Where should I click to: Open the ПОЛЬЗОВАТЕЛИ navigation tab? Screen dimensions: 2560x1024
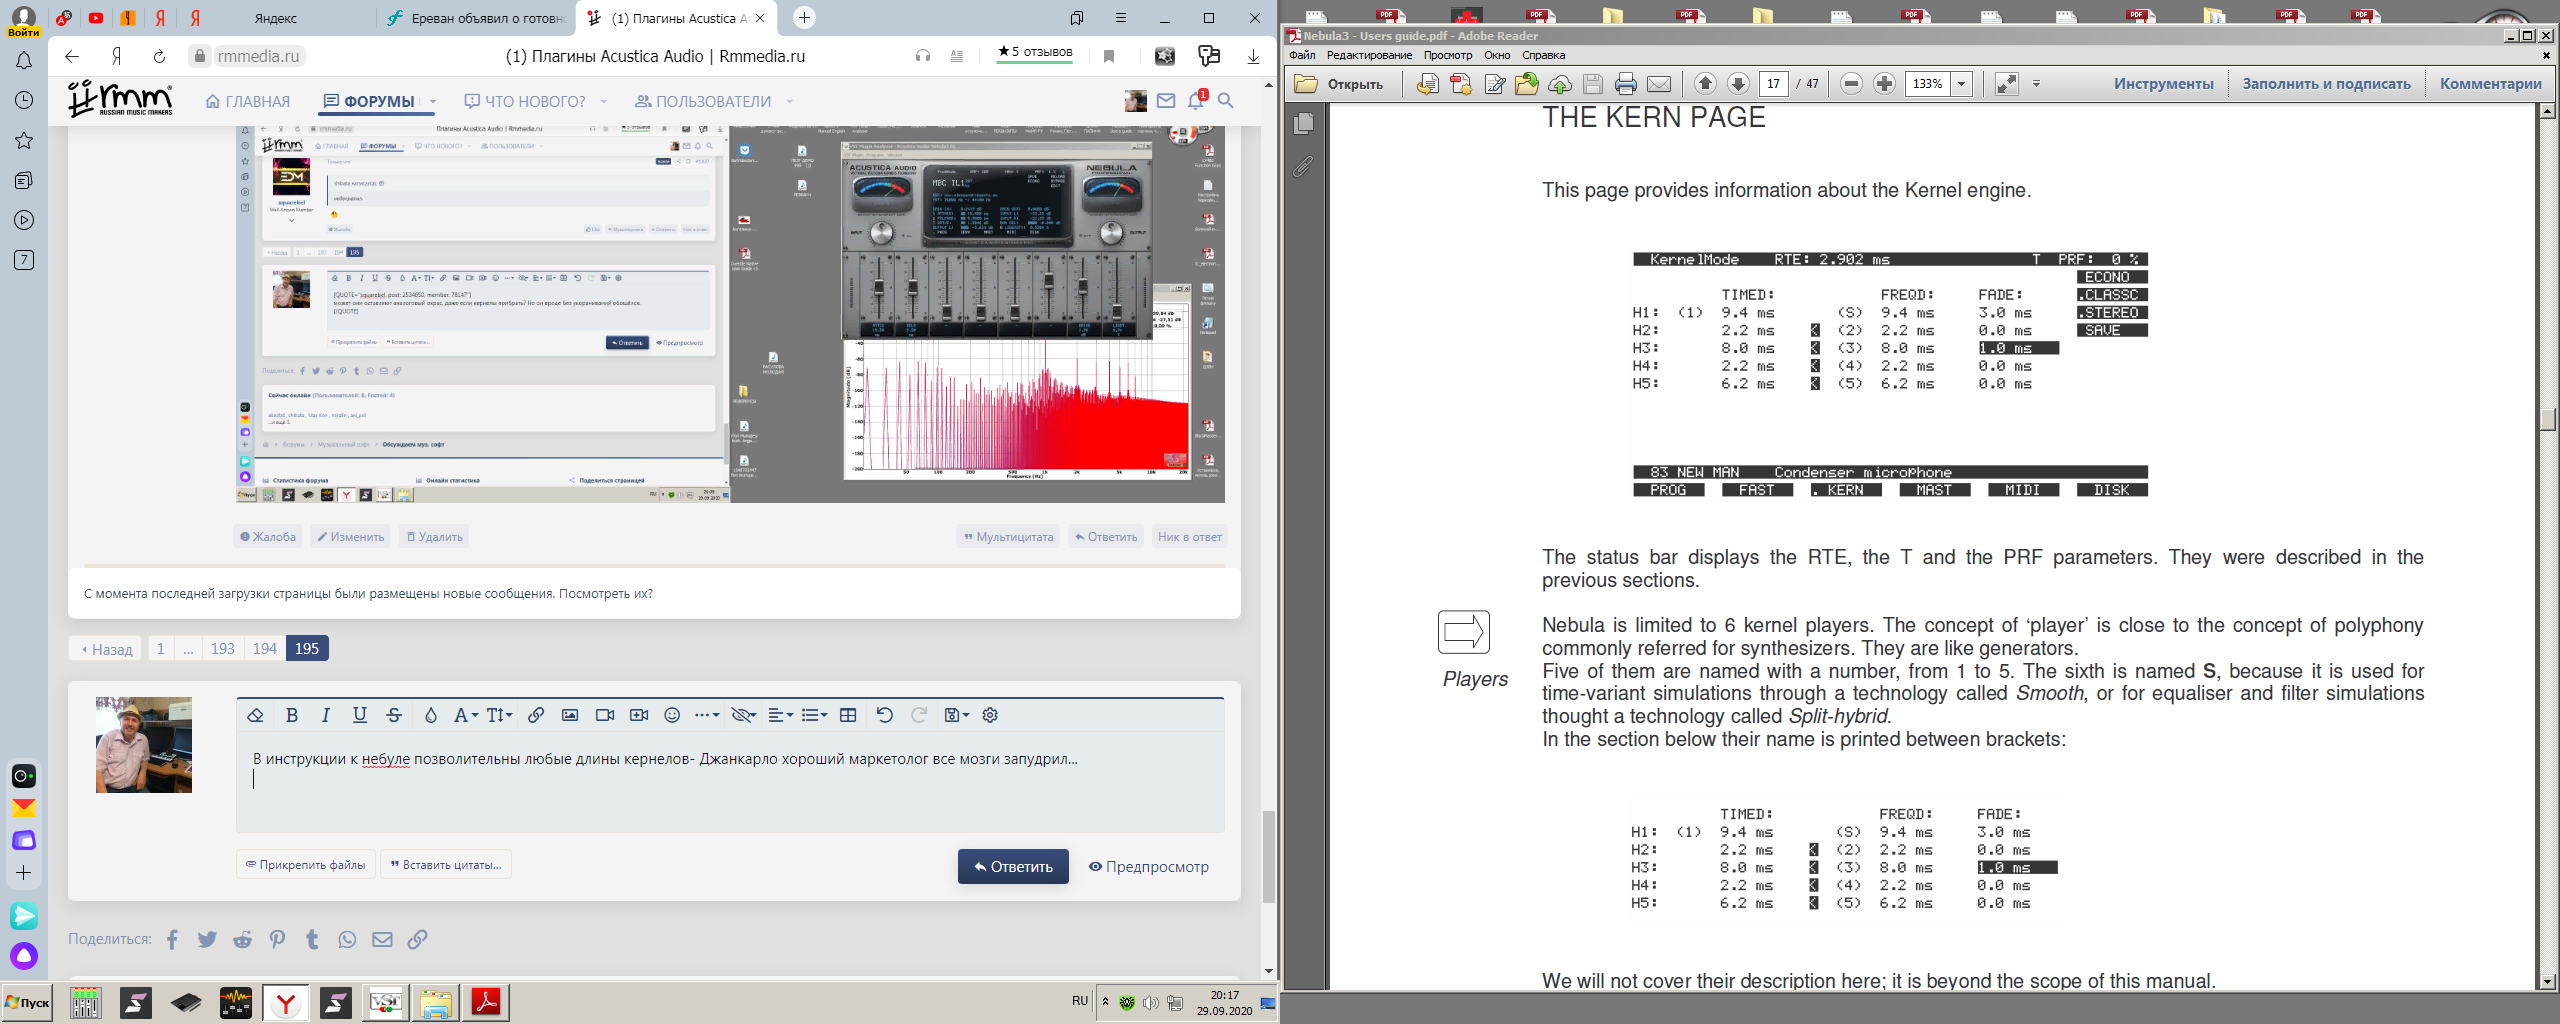pyautogui.click(x=704, y=102)
